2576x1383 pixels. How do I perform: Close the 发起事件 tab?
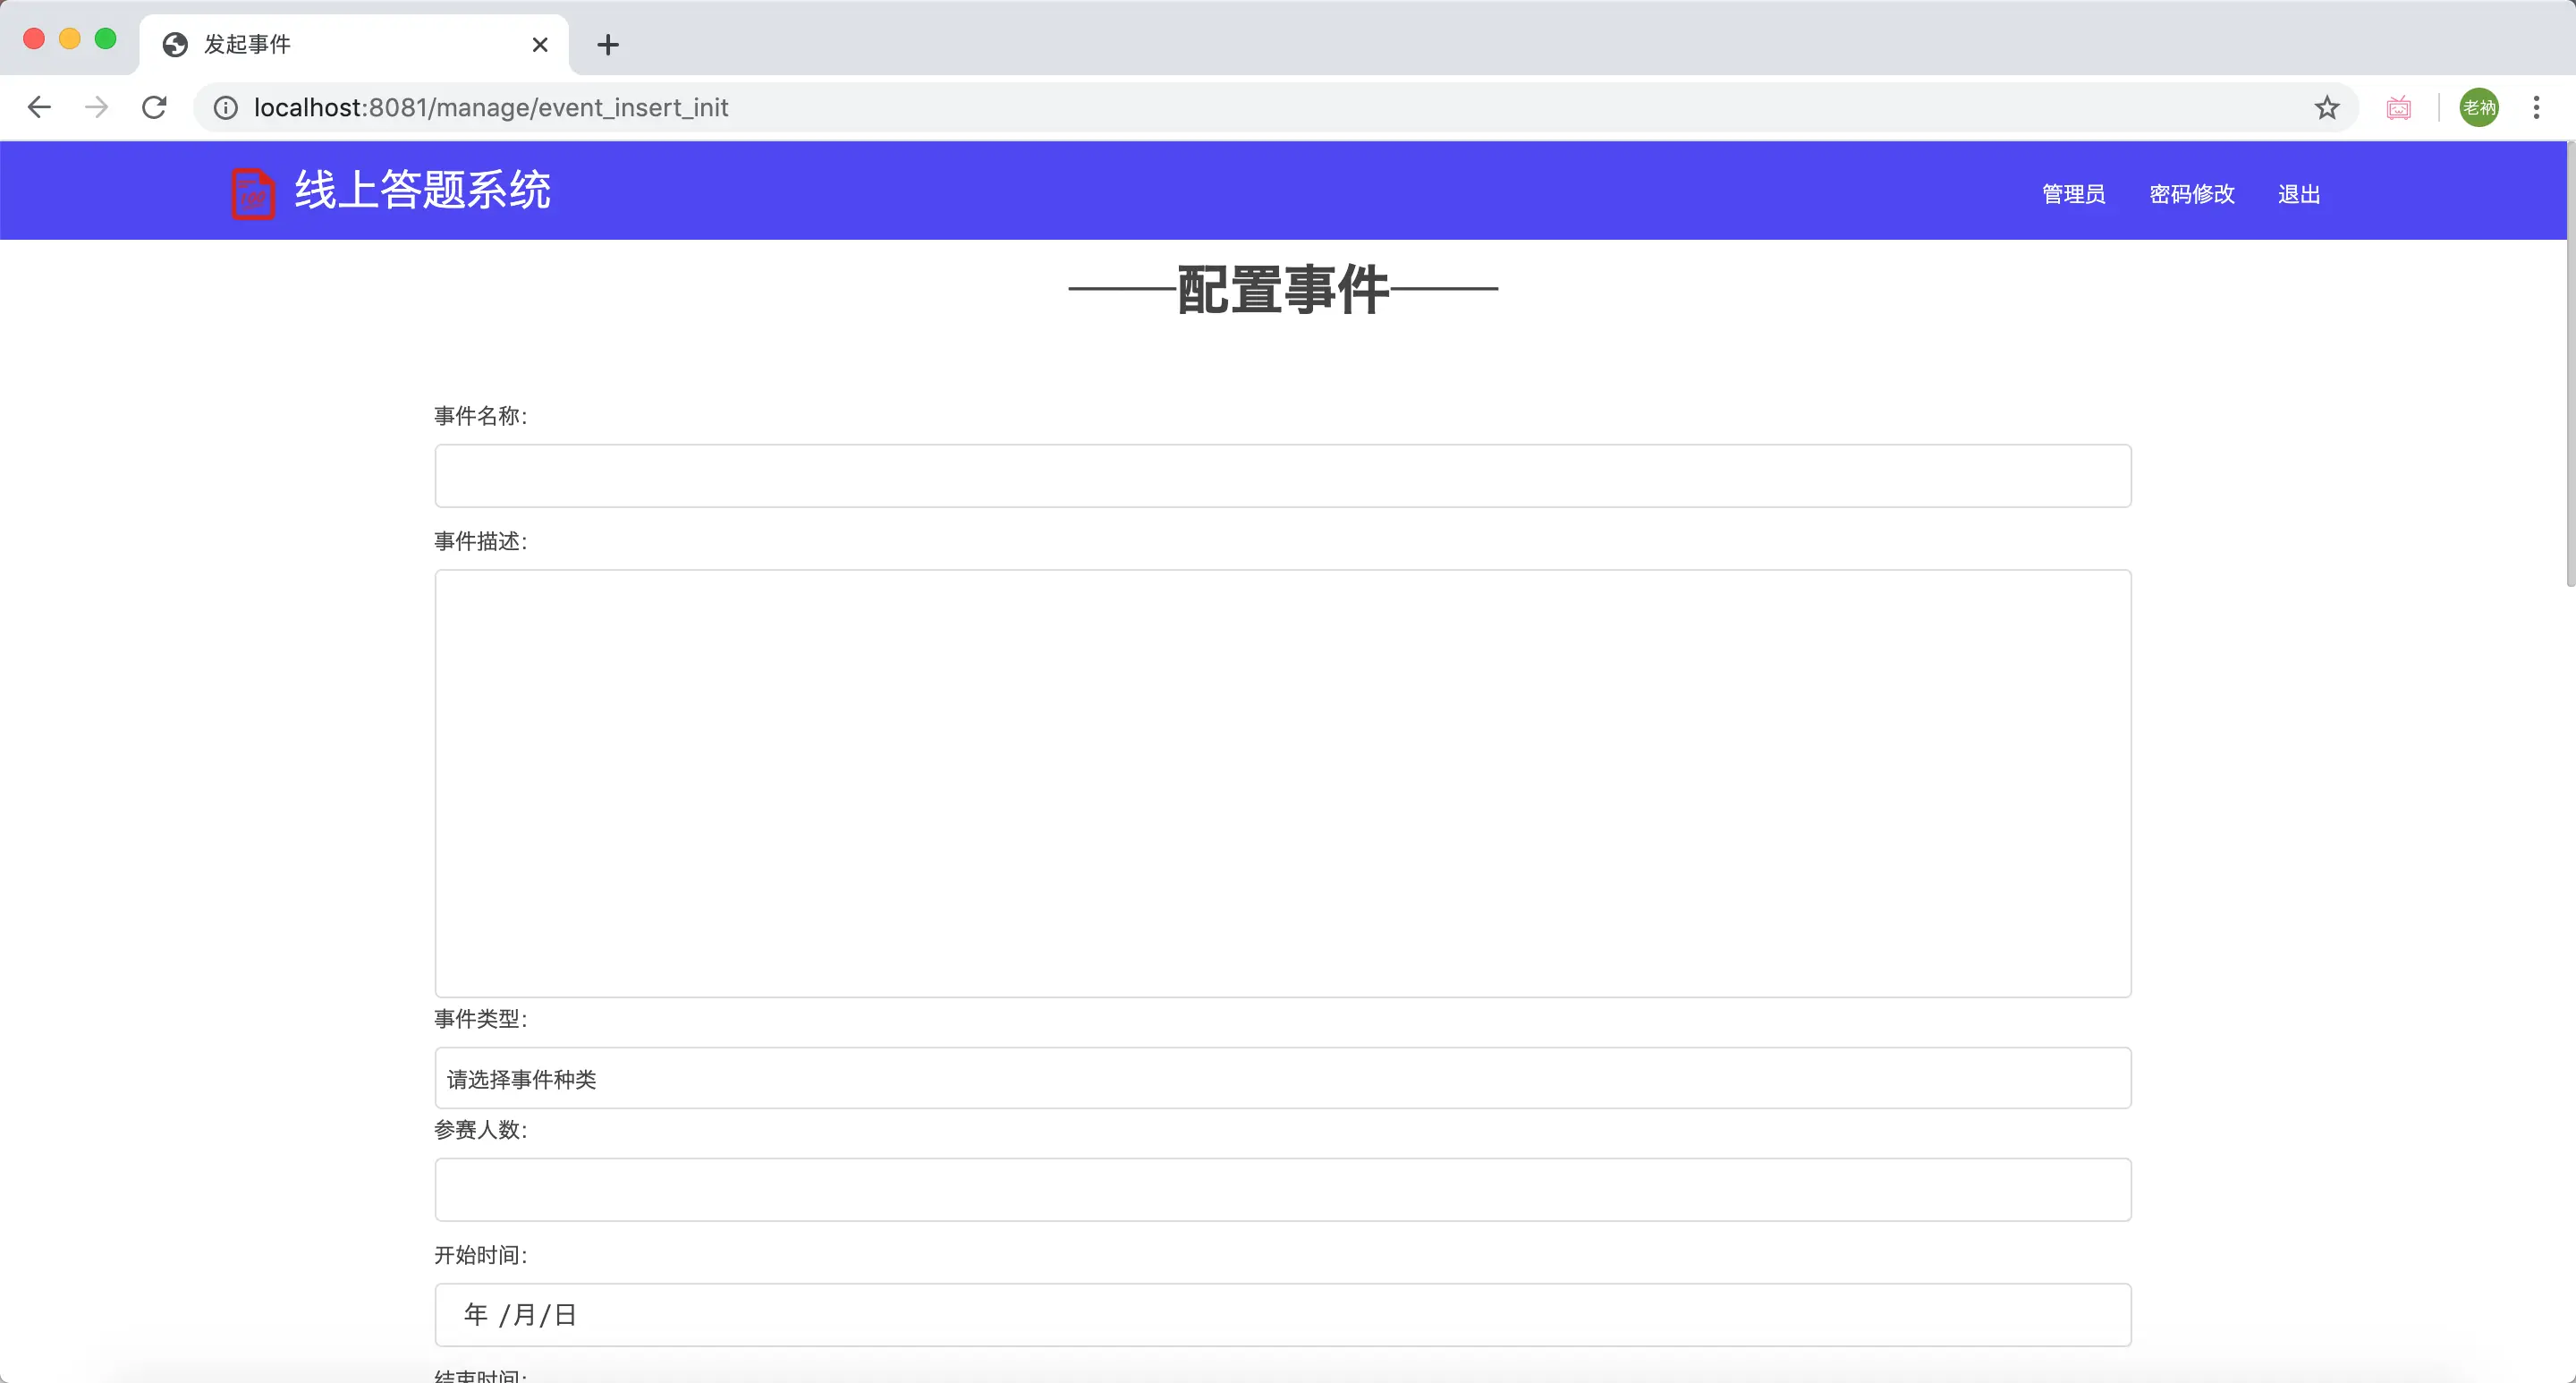point(540,45)
